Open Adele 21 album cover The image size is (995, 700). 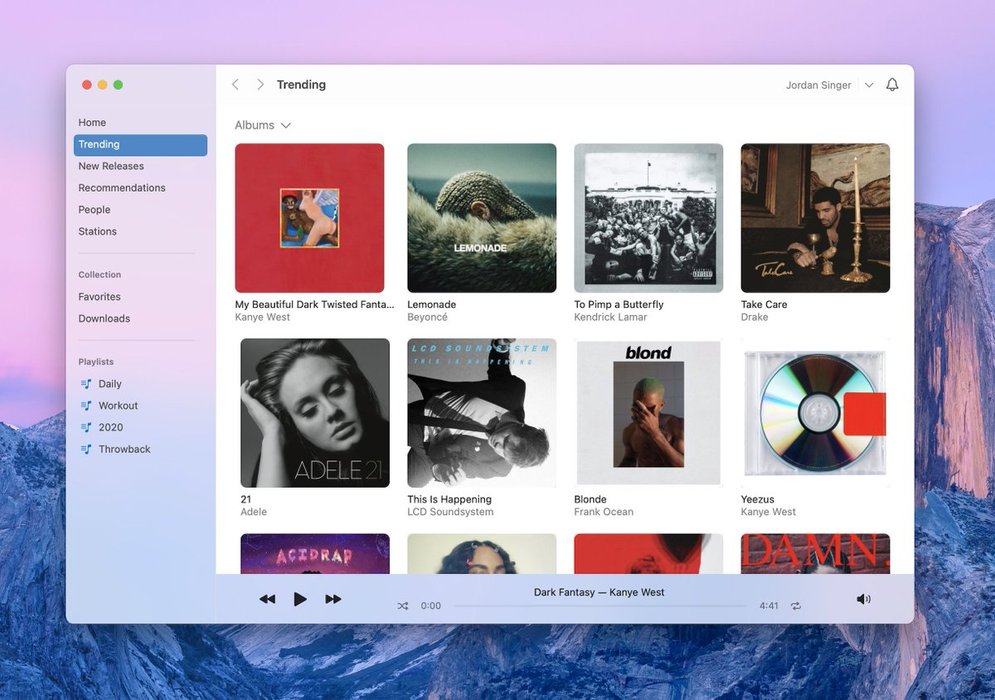(x=315, y=413)
